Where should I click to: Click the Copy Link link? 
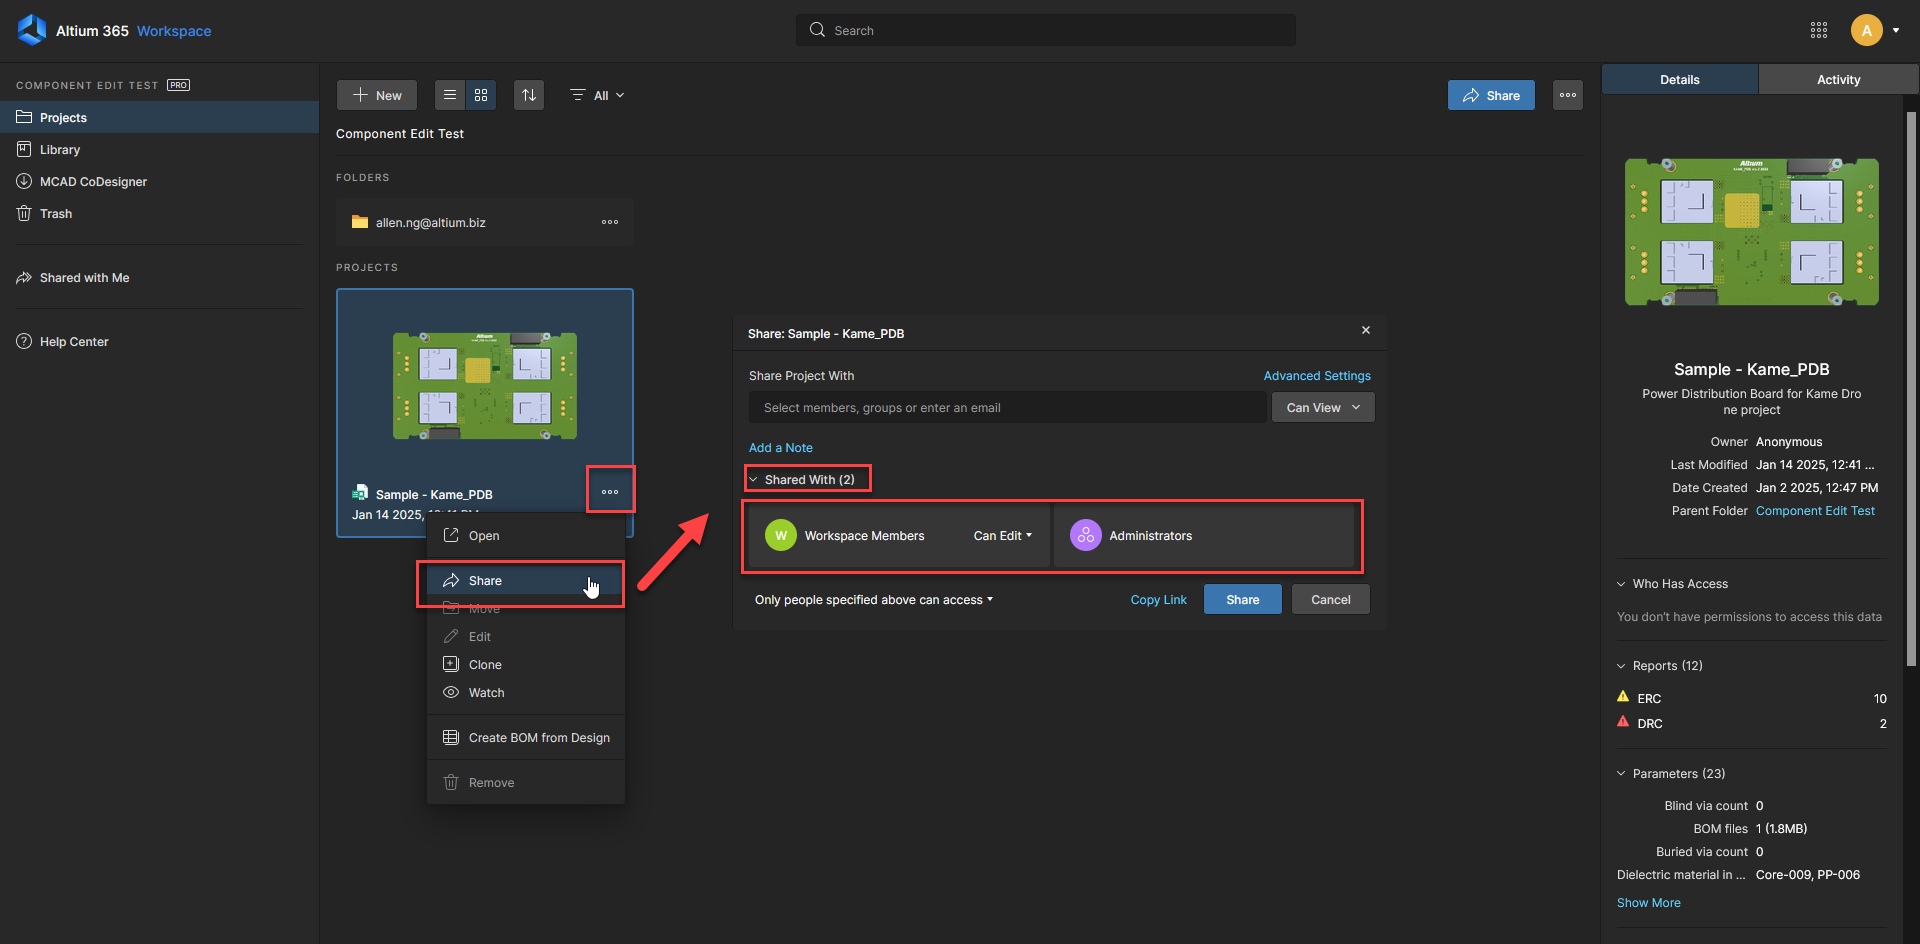[x=1158, y=600]
